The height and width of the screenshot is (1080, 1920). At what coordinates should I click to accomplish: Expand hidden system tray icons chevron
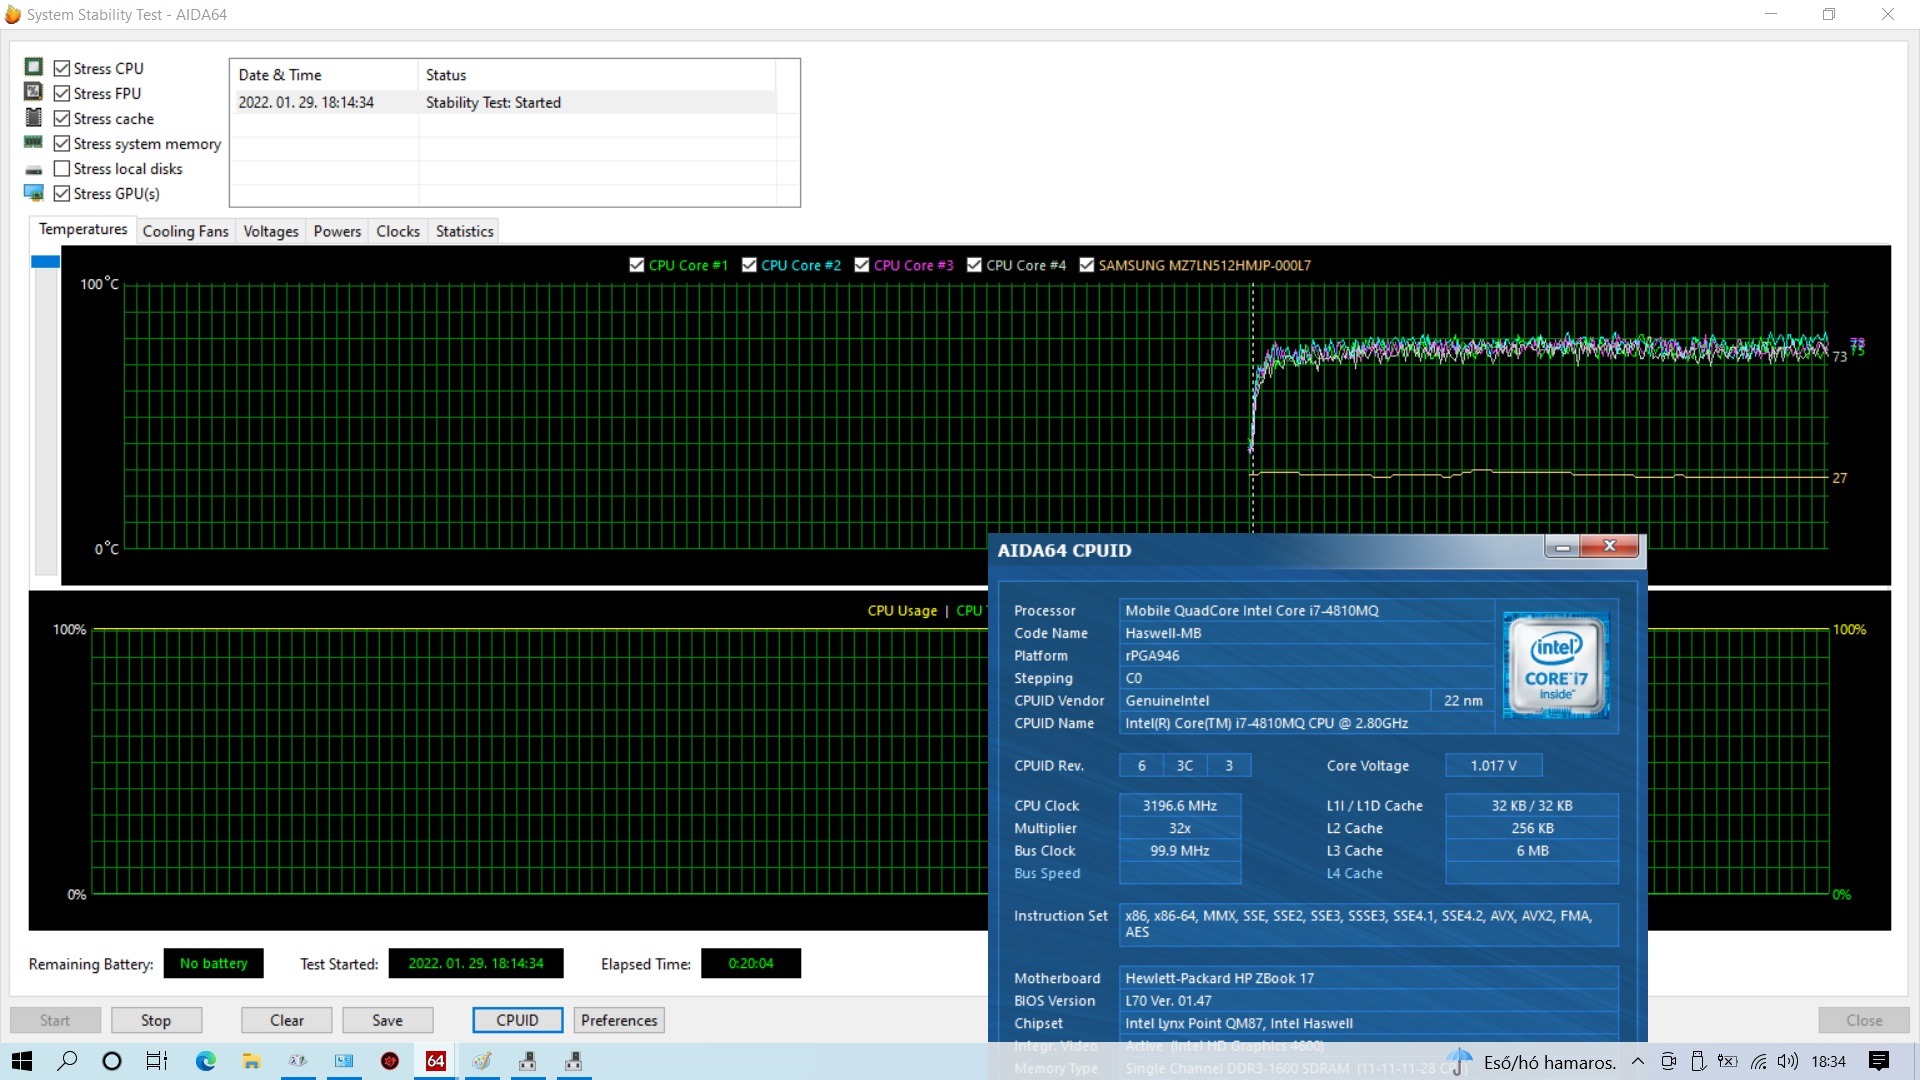tap(1638, 1061)
